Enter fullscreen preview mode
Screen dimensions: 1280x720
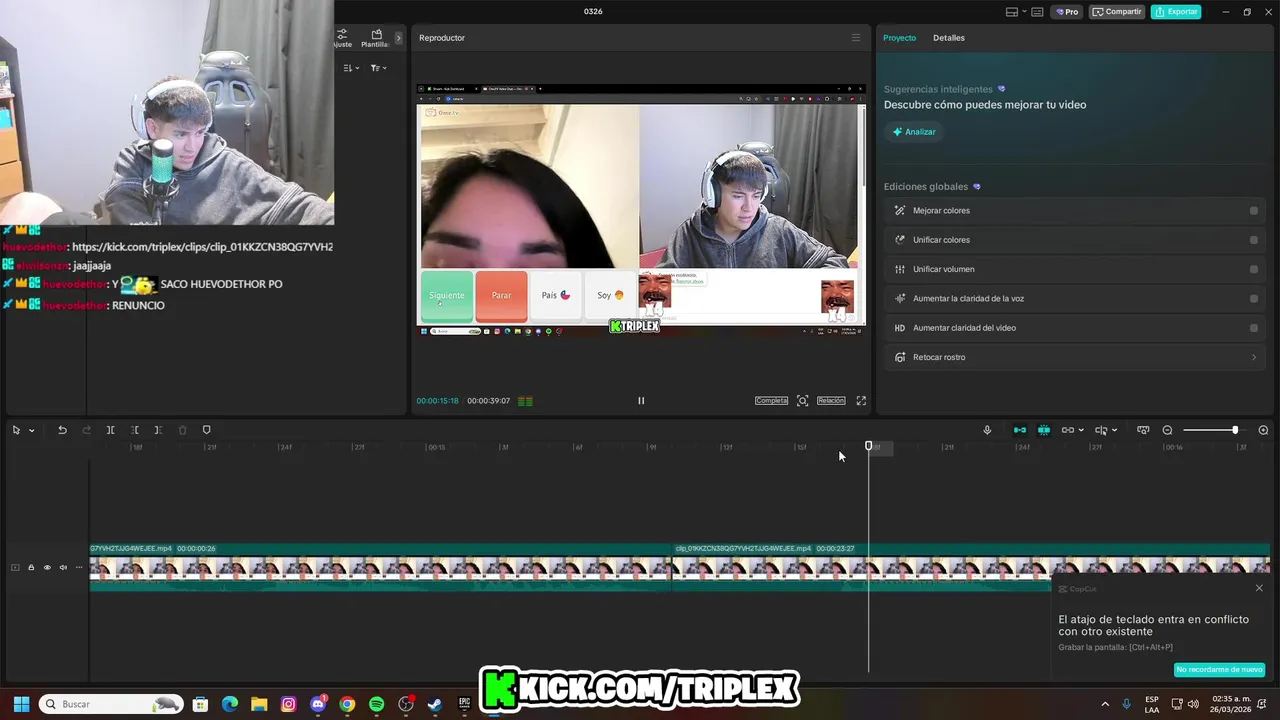pos(861,401)
